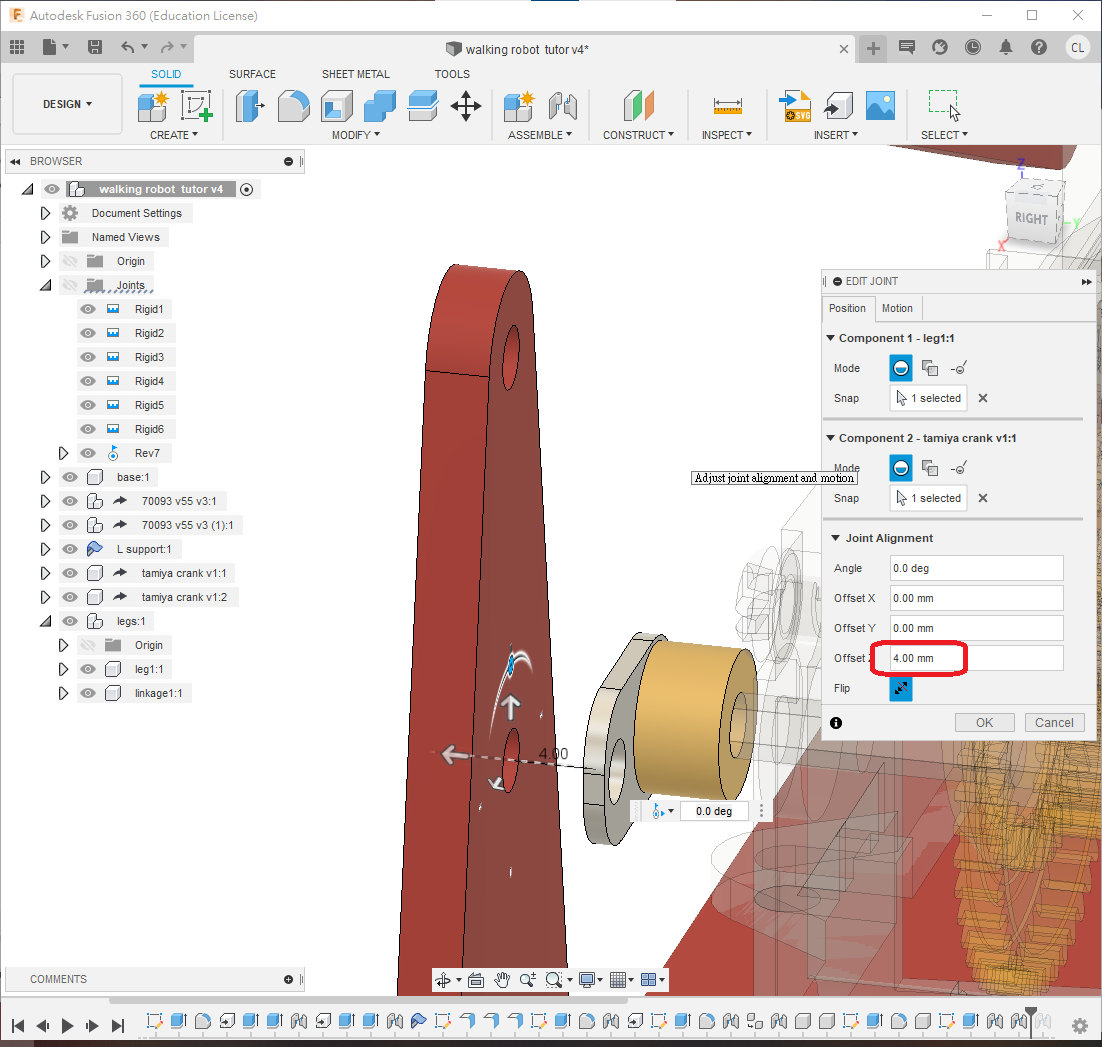Click the Save icon in toolbar
This screenshot has width=1102, height=1047.
pyautogui.click(x=95, y=47)
